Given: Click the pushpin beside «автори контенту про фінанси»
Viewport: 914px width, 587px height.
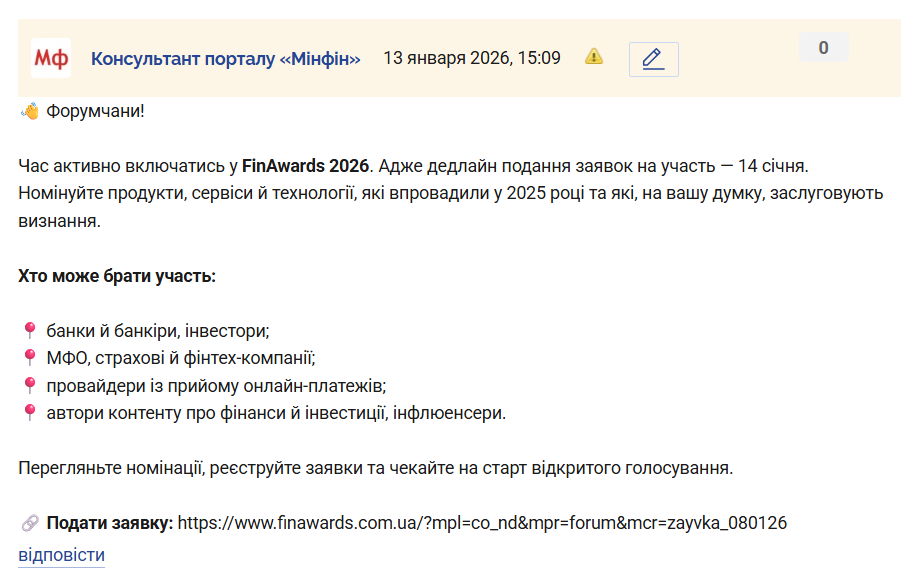Looking at the screenshot, I should point(29,412).
